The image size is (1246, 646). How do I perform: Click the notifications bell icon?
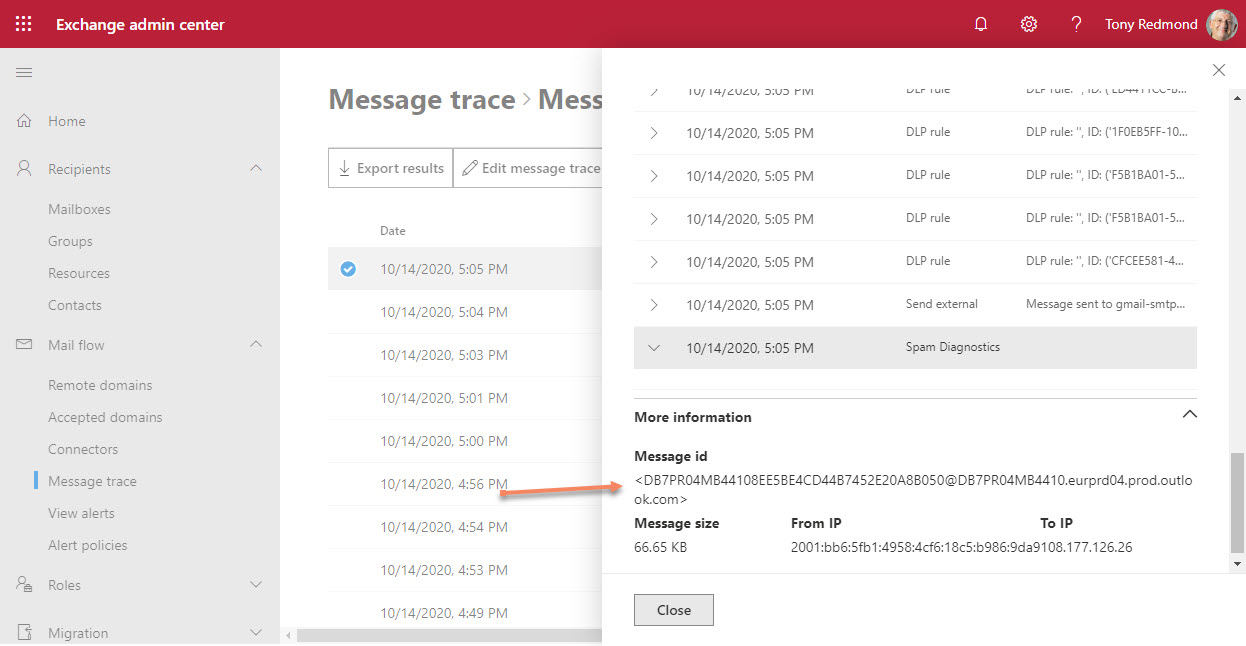coord(980,24)
